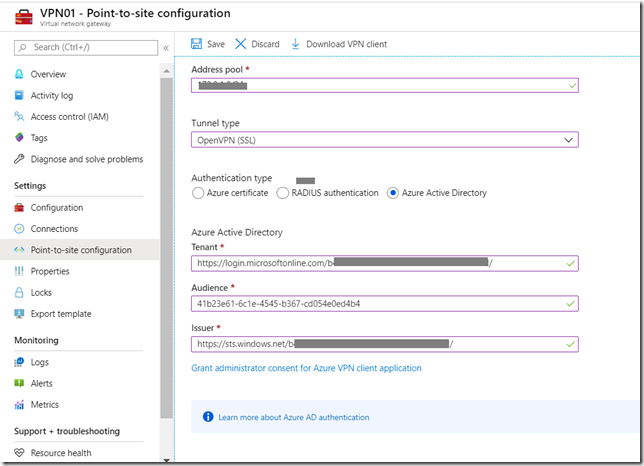Open Locks menu item
This screenshot has width=644, height=466.
point(41,292)
